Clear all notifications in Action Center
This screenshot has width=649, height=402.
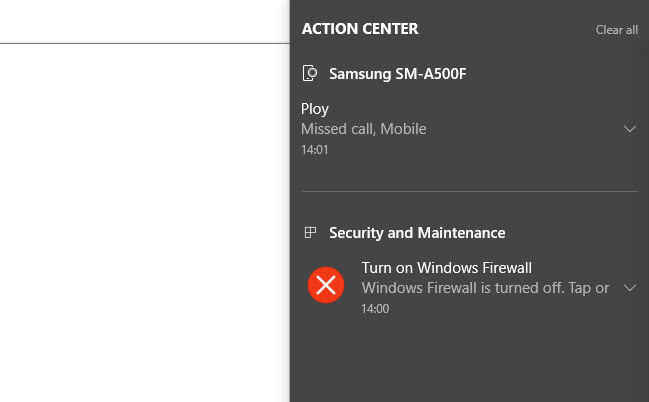pos(616,30)
